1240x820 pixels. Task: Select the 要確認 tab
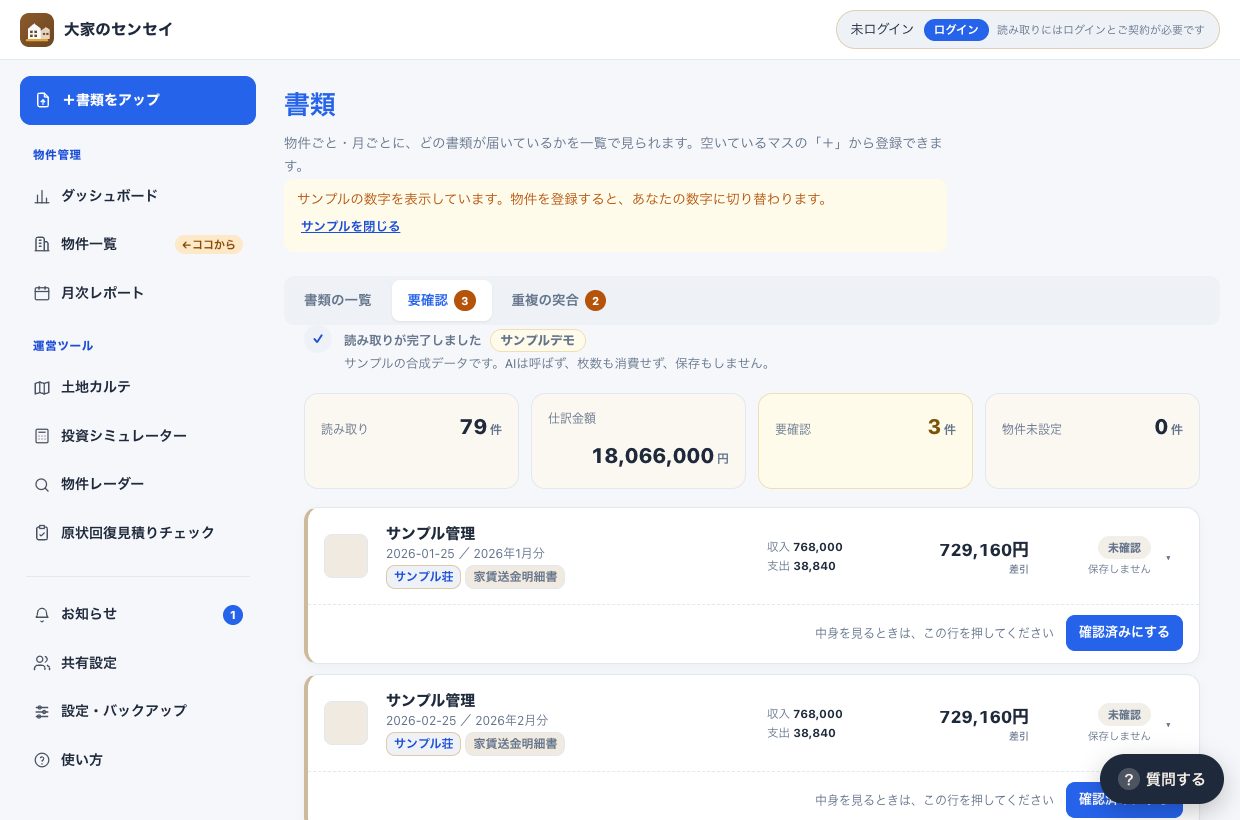tap(442, 300)
